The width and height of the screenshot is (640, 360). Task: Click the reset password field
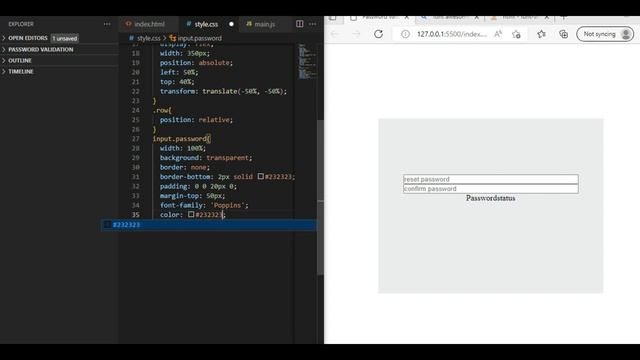[x=491, y=179]
